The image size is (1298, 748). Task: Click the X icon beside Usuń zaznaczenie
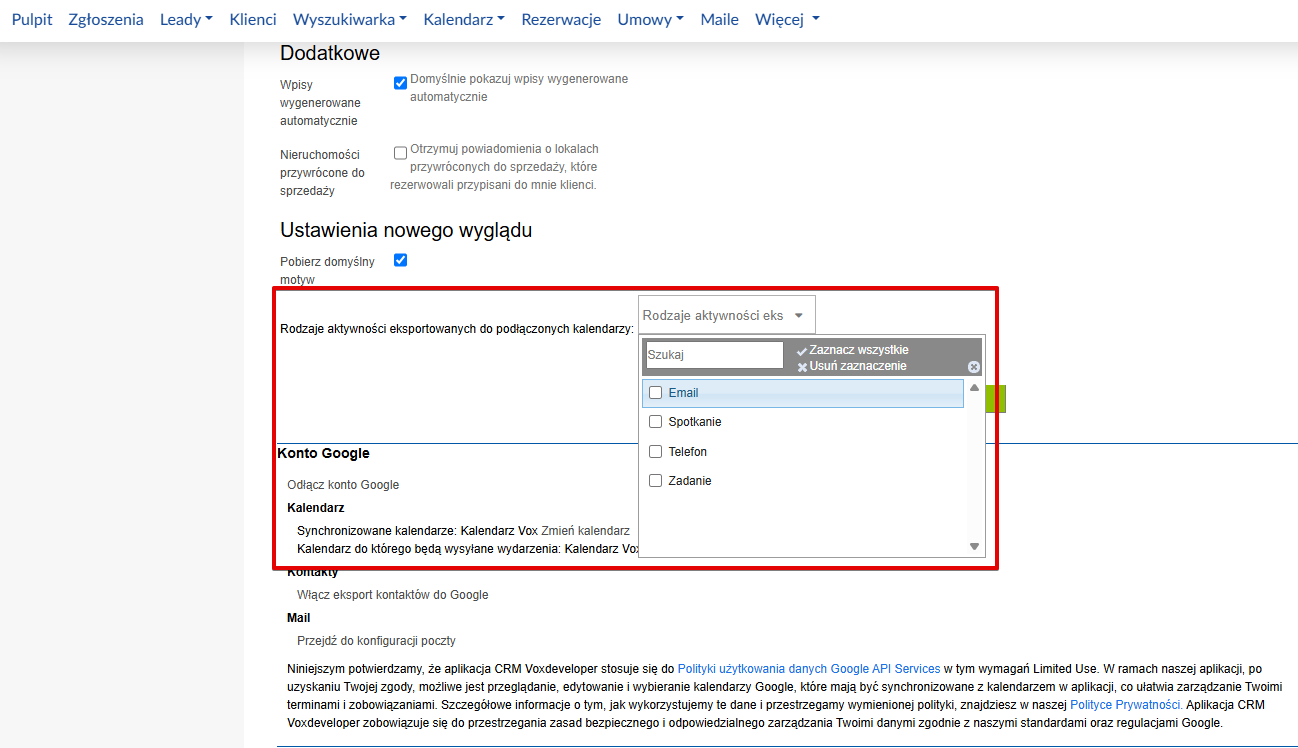(802, 367)
